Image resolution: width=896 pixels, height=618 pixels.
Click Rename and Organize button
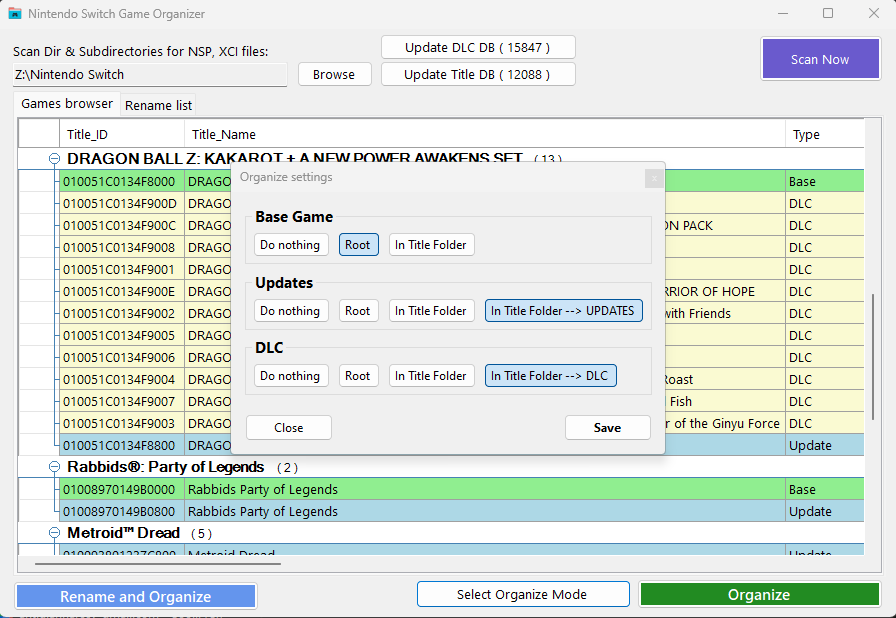(135, 597)
